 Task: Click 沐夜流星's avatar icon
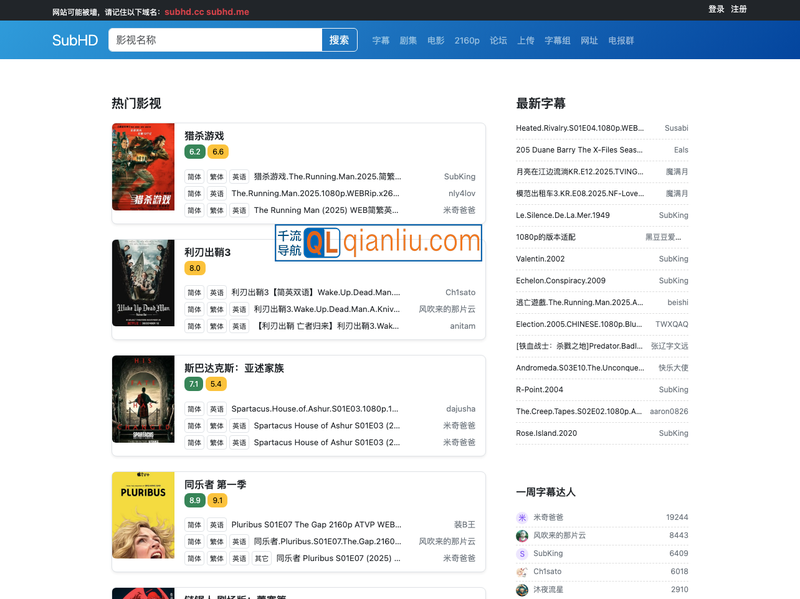tap(522, 589)
